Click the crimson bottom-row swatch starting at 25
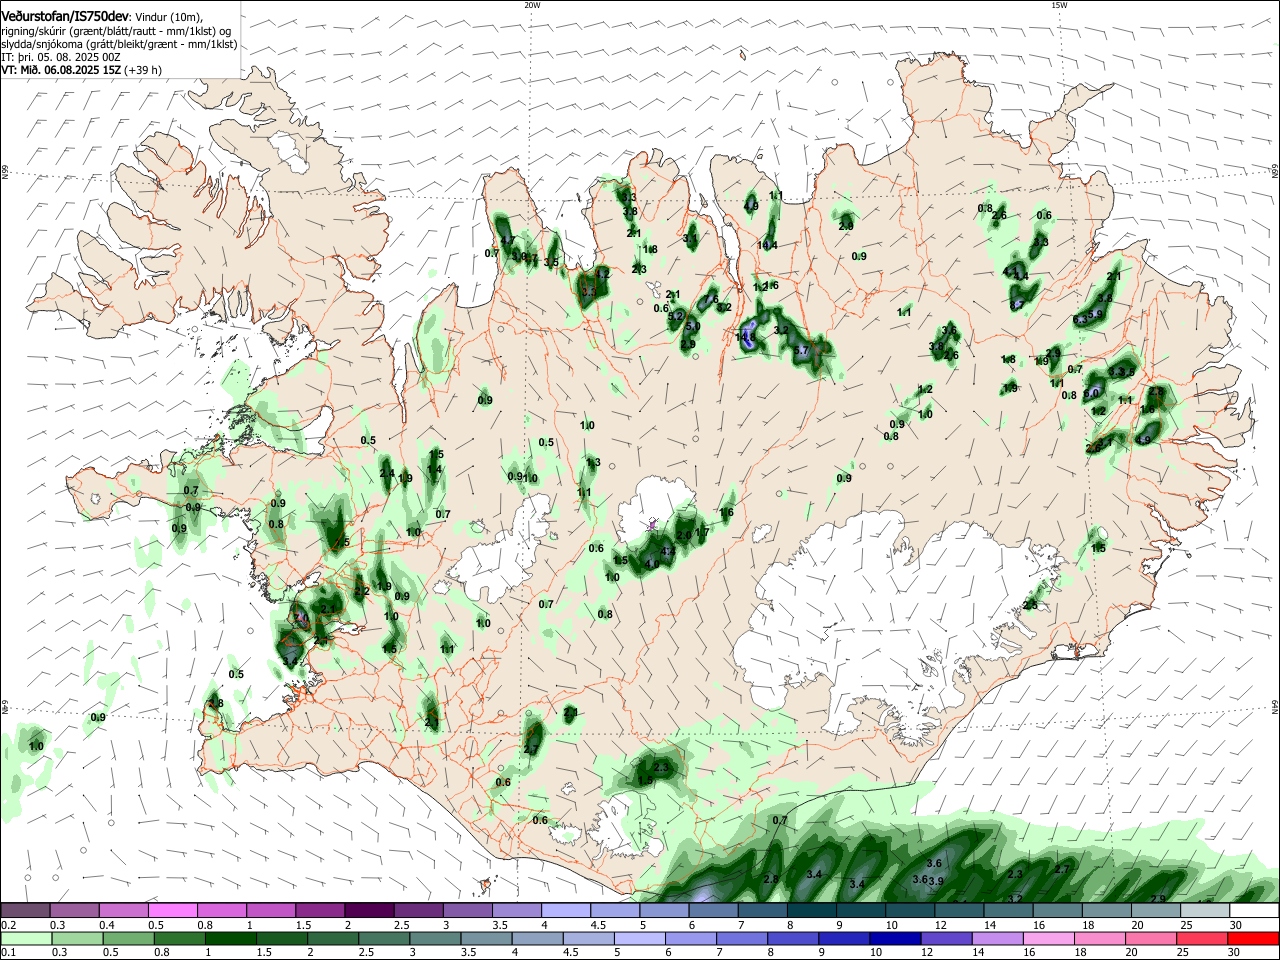 click(1203, 938)
